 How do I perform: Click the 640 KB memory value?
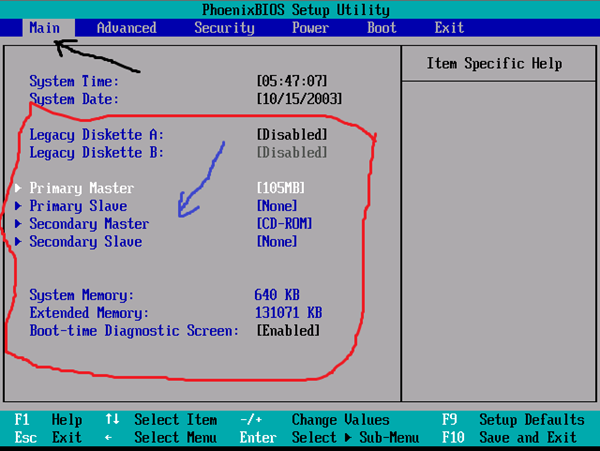[x=277, y=295]
